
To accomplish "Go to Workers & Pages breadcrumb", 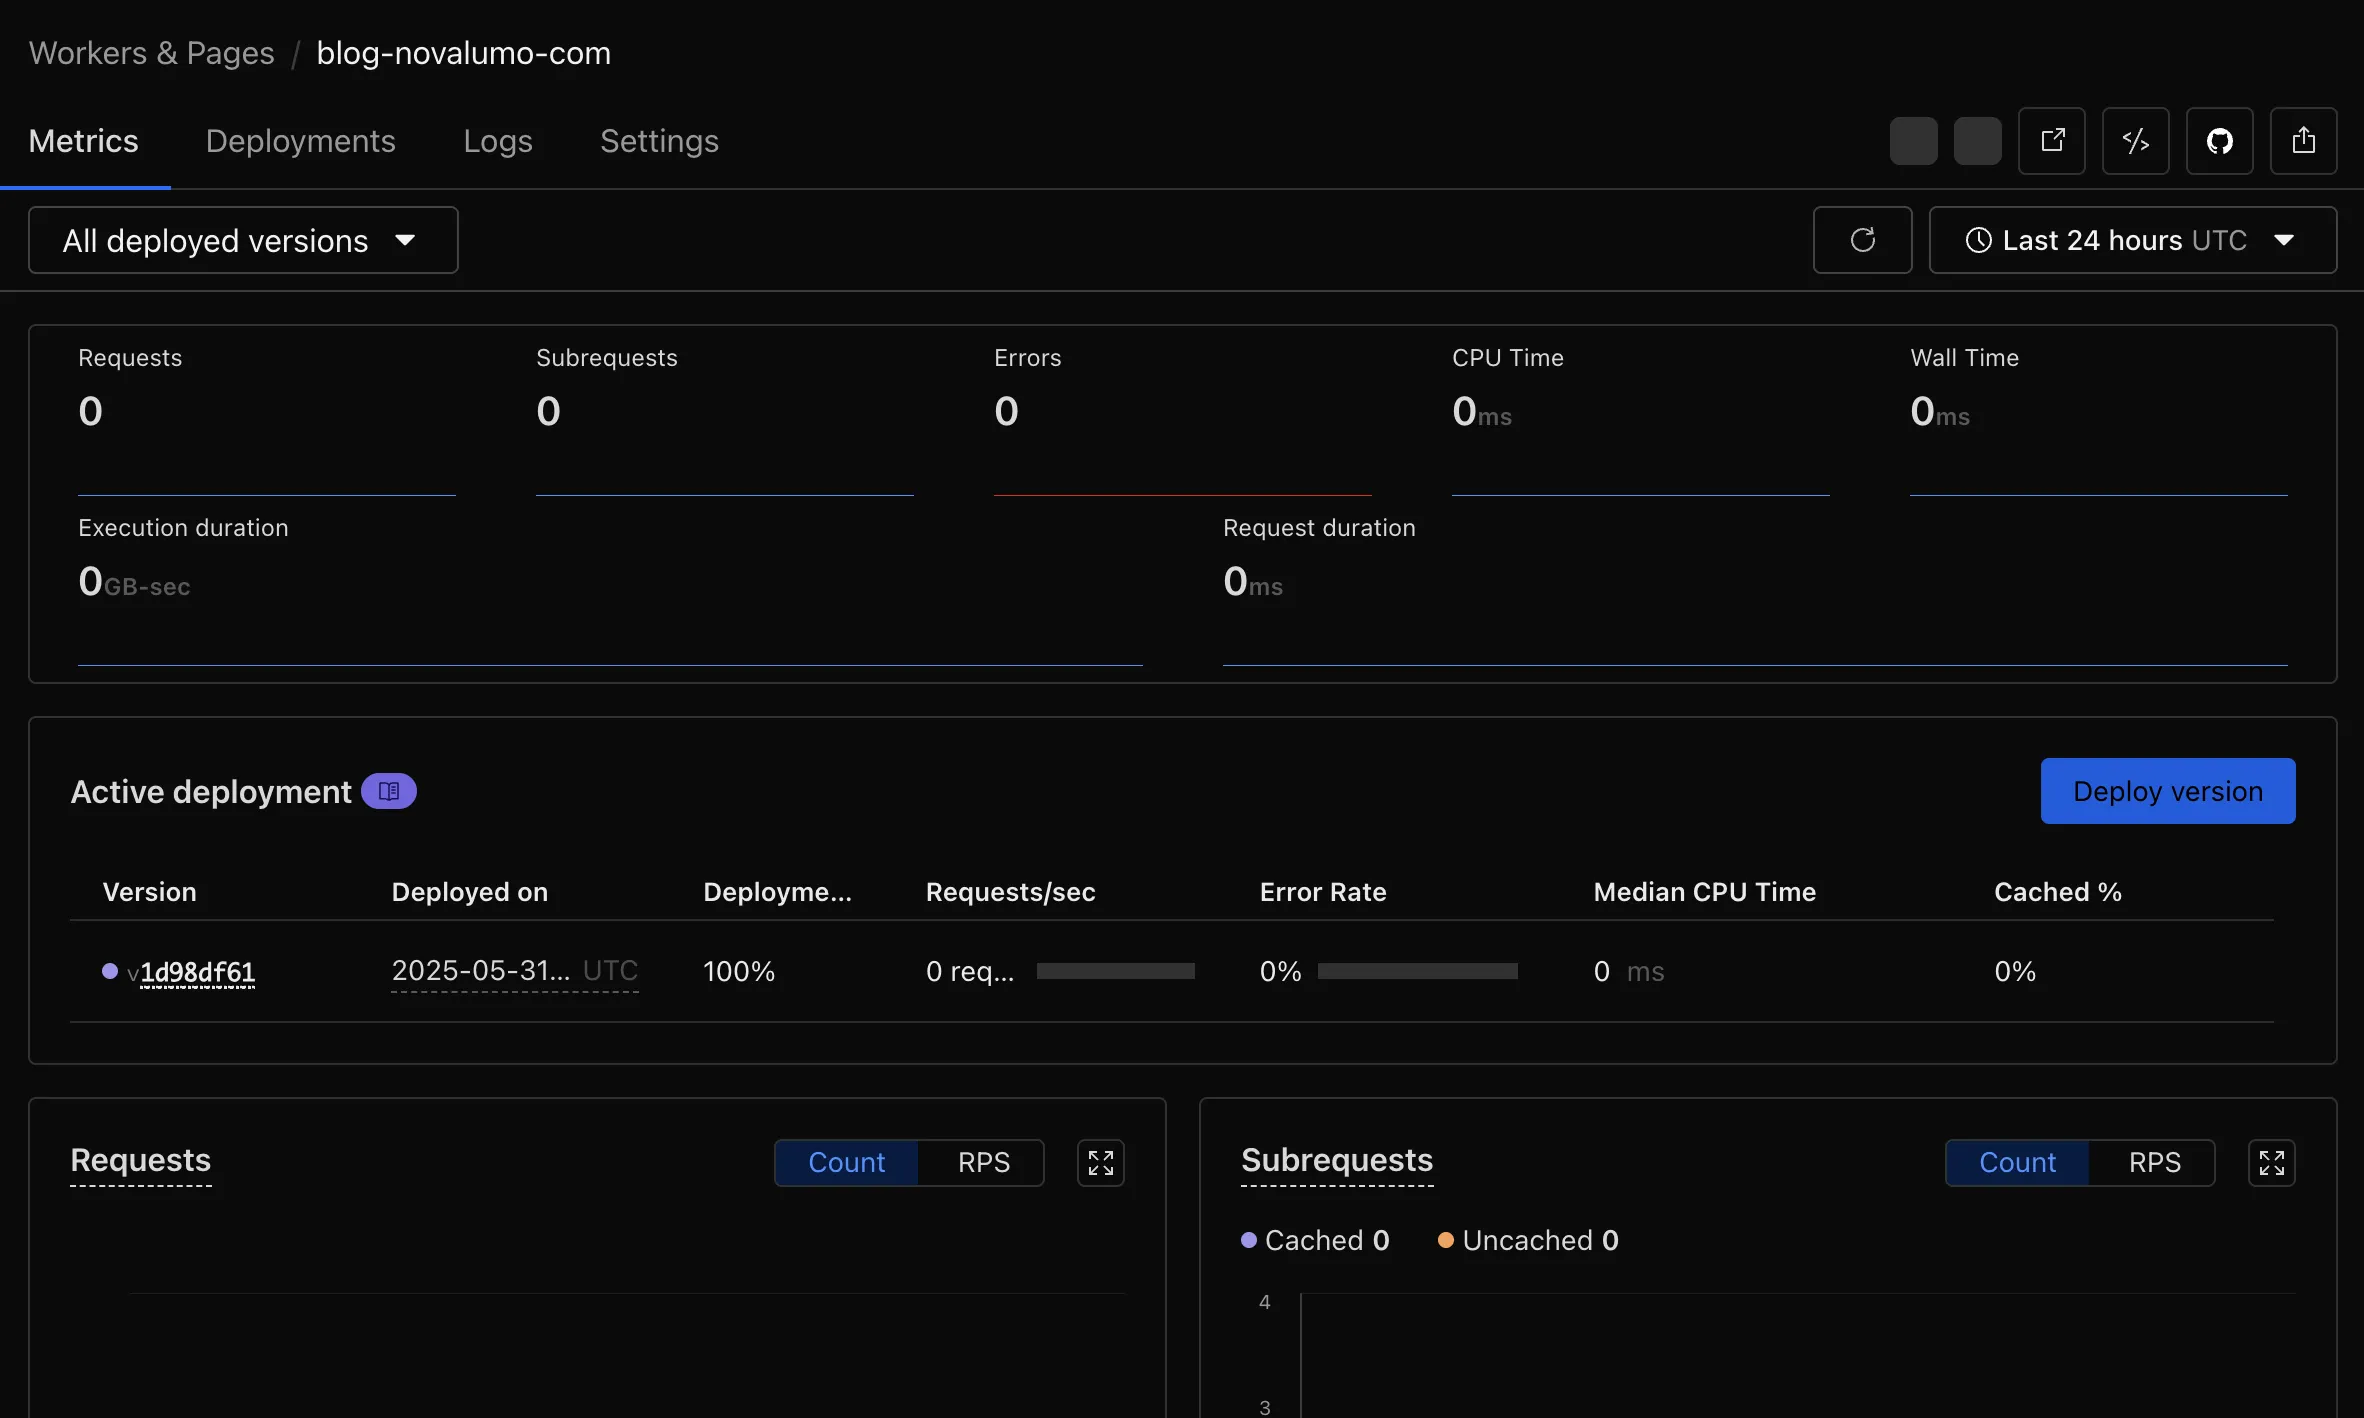I will click(x=151, y=53).
